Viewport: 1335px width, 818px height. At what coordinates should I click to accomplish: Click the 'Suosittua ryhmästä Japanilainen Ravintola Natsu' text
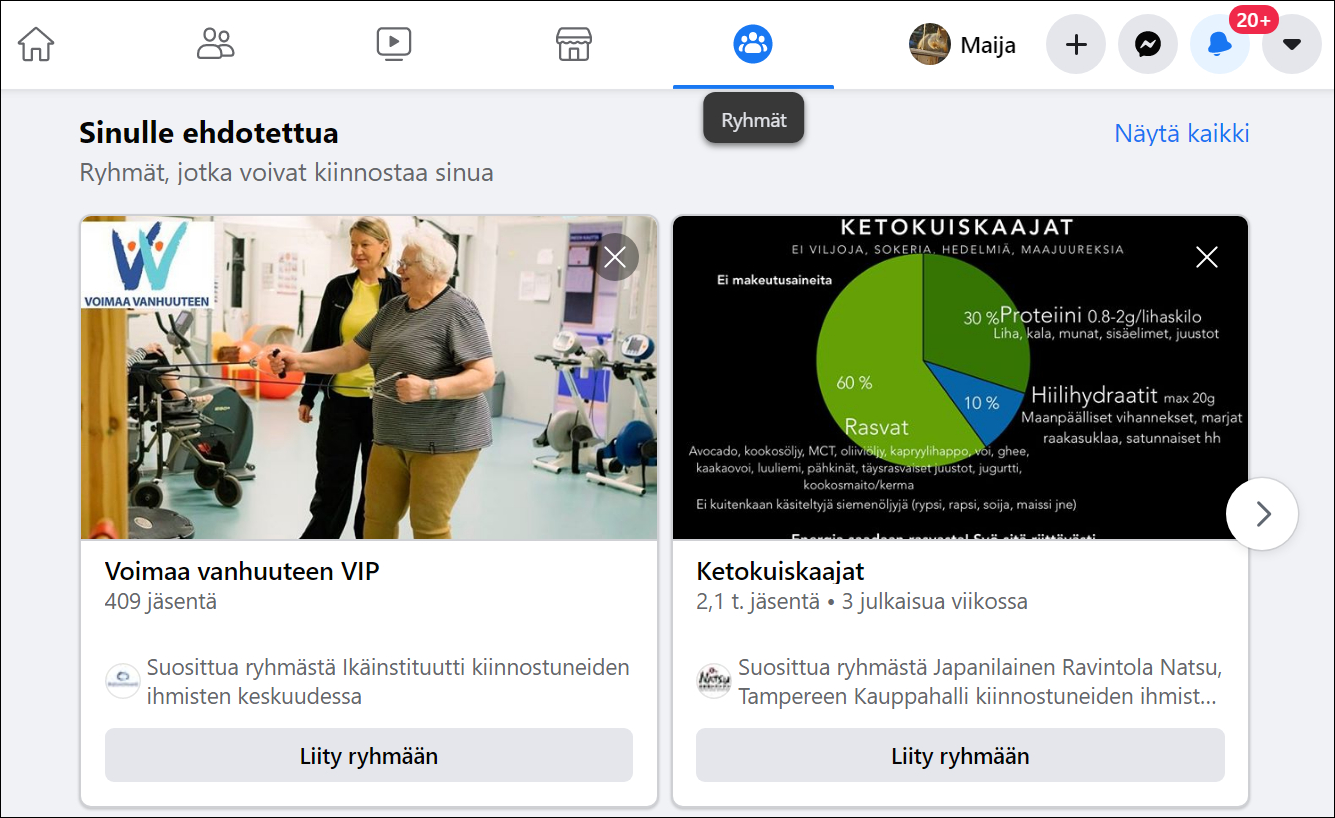(980, 681)
